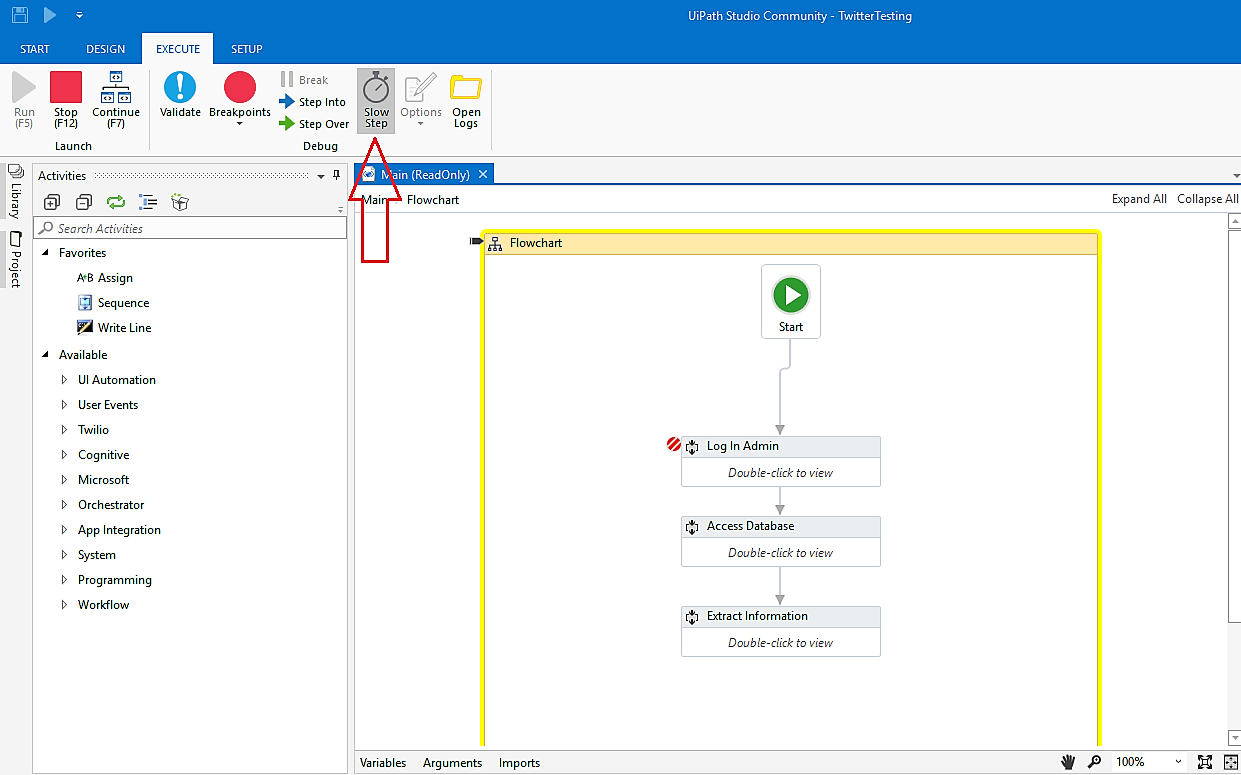Open the Breakpoints dropdown arrow
Image resolution: width=1241 pixels, height=775 pixels.
click(x=240, y=124)
